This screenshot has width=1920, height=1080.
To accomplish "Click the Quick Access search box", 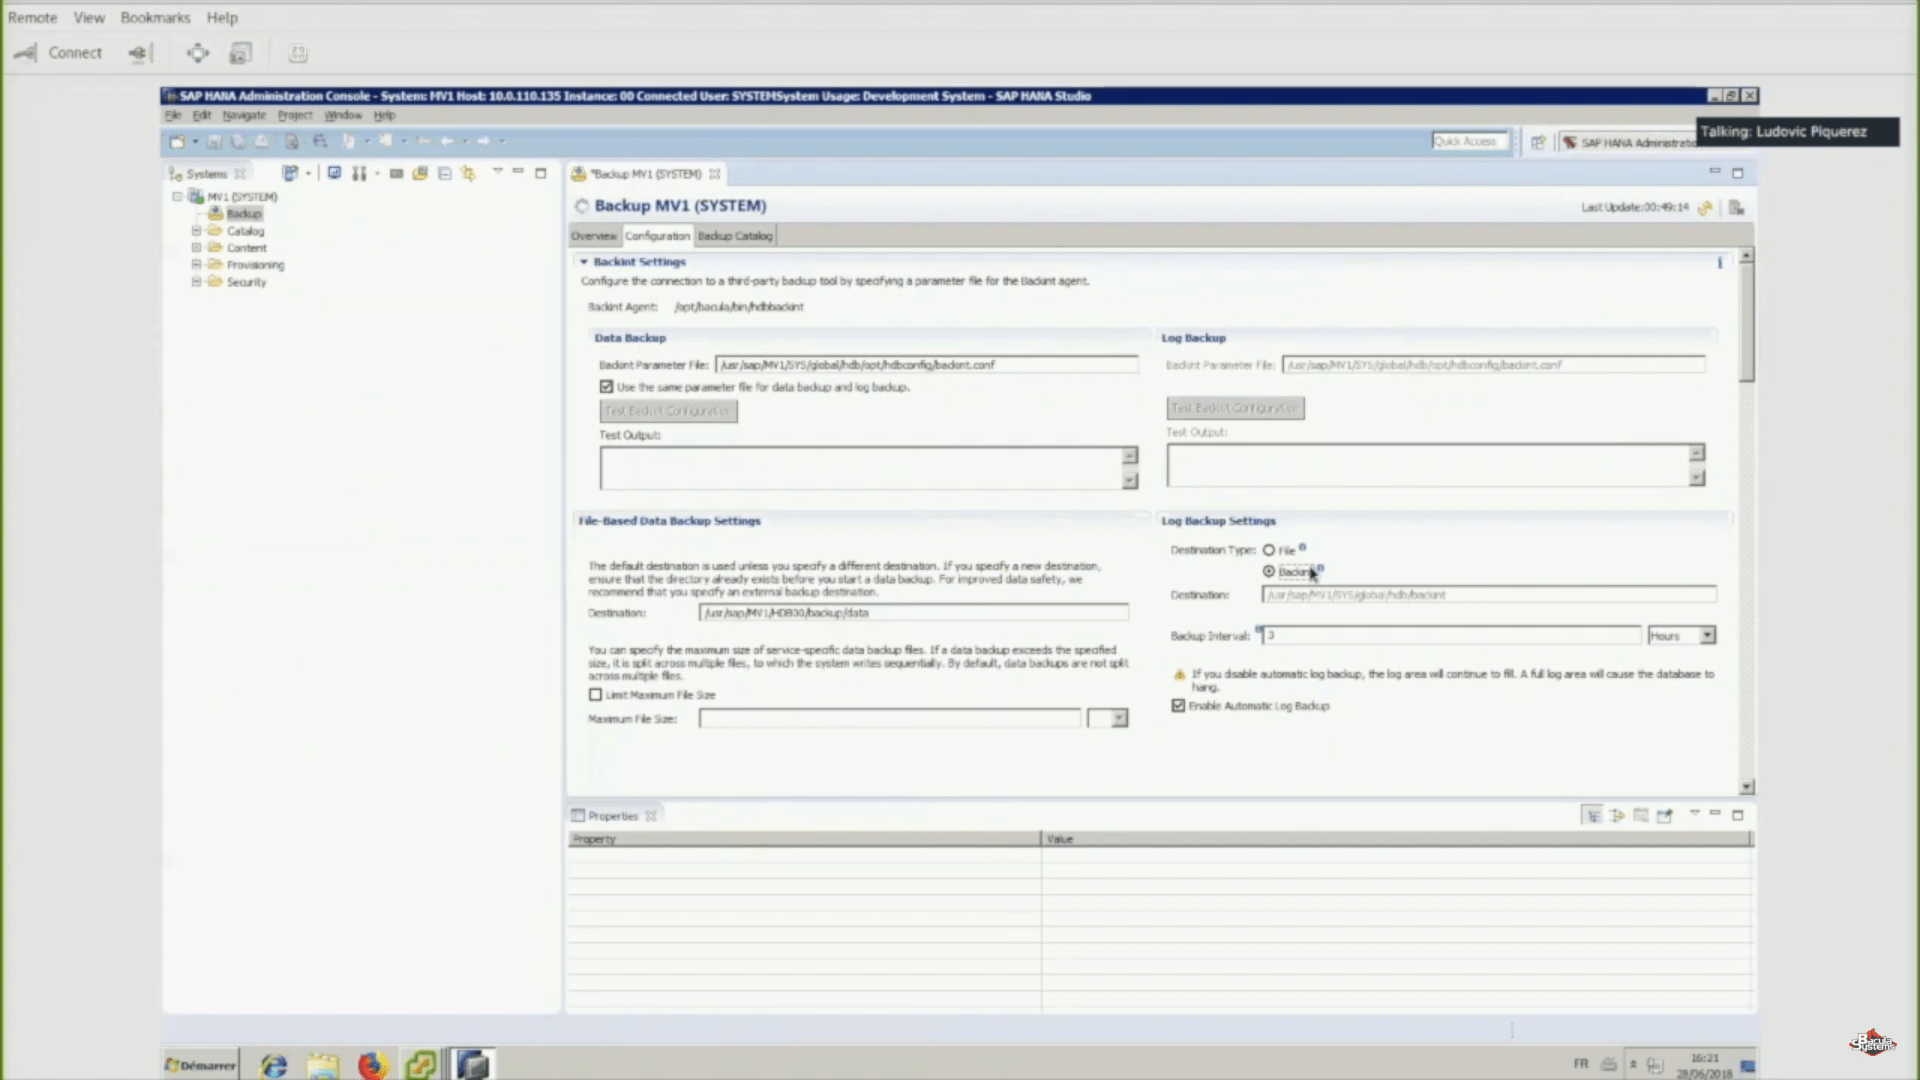I will point(1469,142).
